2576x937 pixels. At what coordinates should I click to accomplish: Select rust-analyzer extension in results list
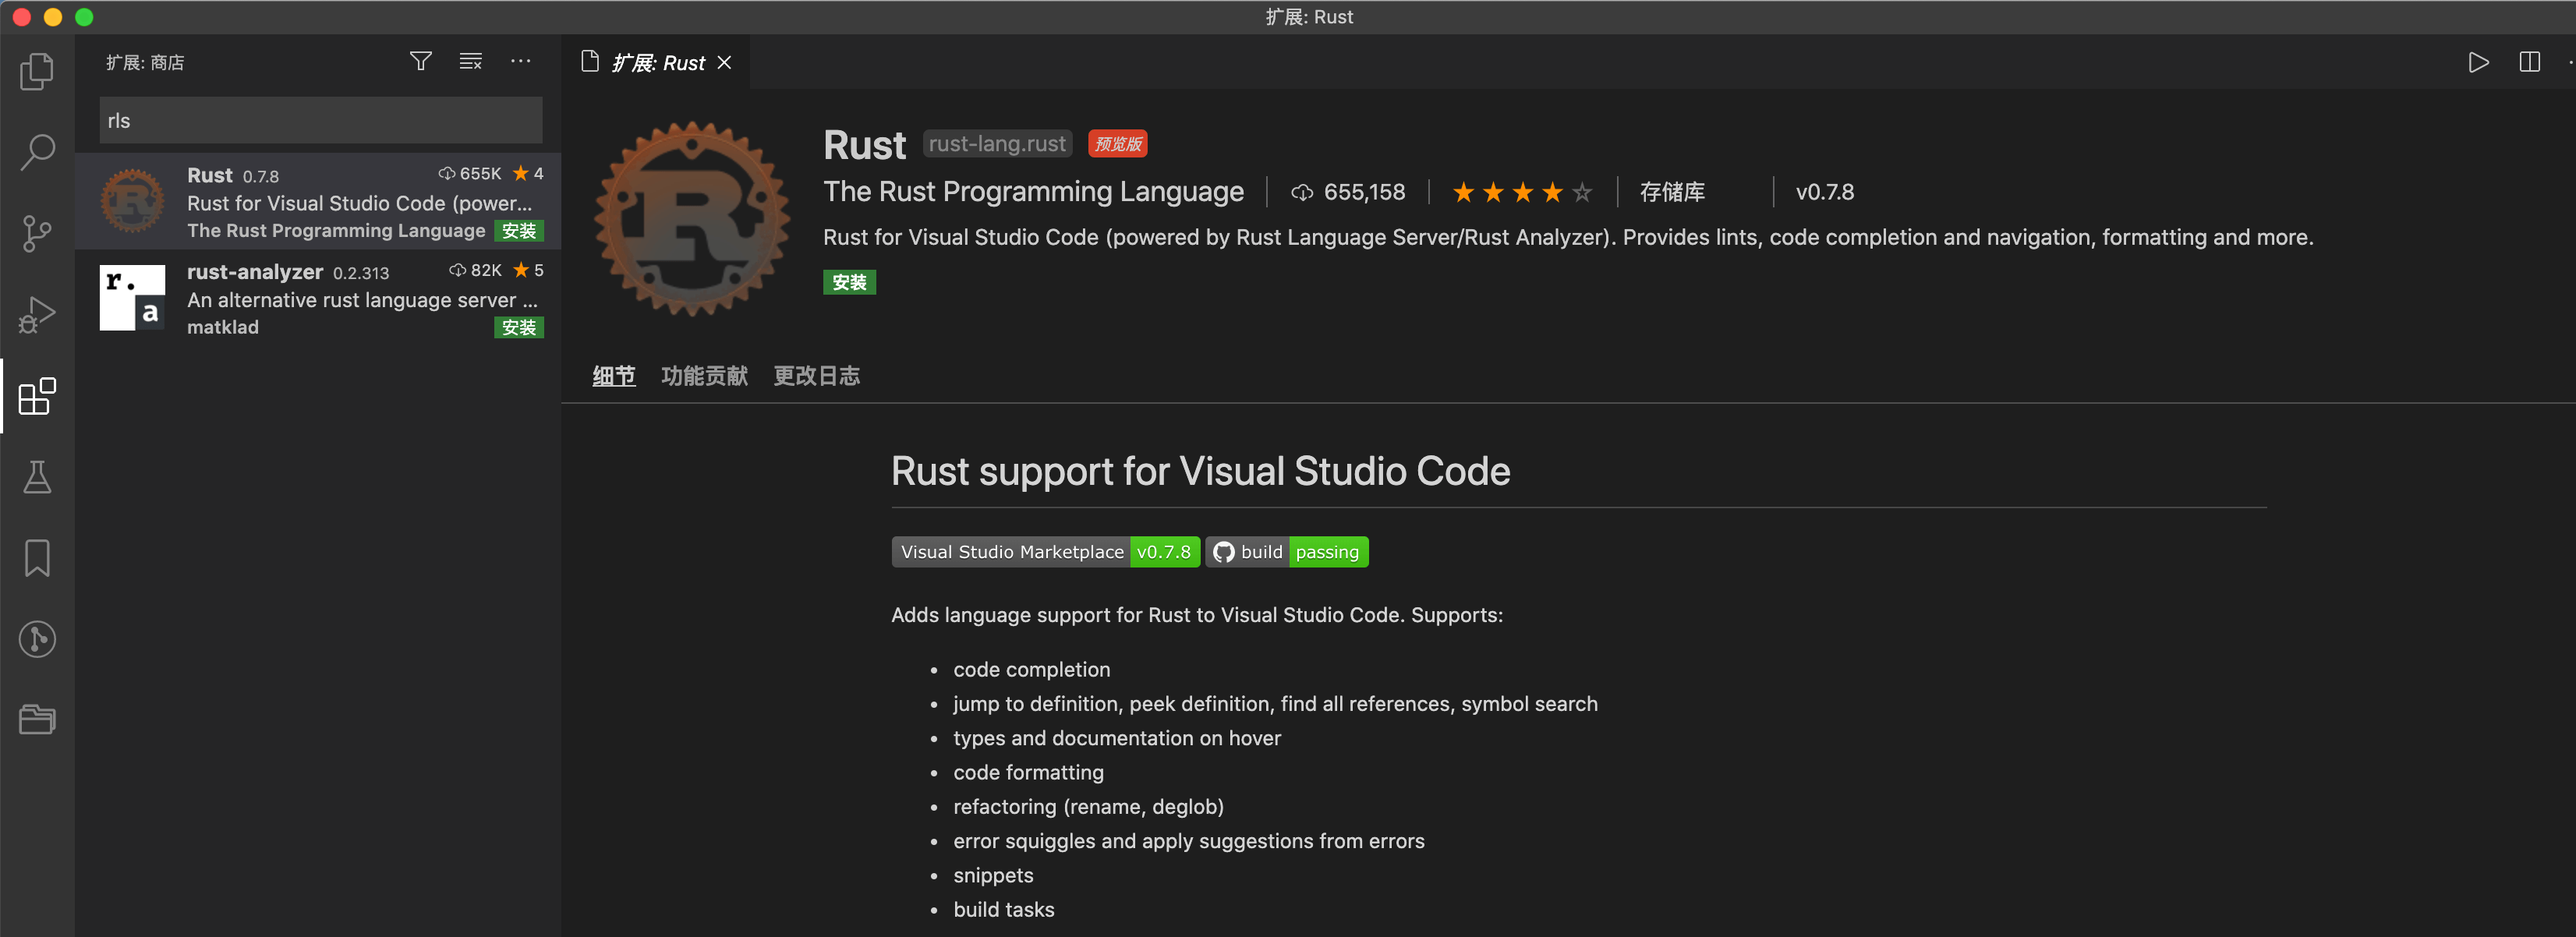(320, 299)
